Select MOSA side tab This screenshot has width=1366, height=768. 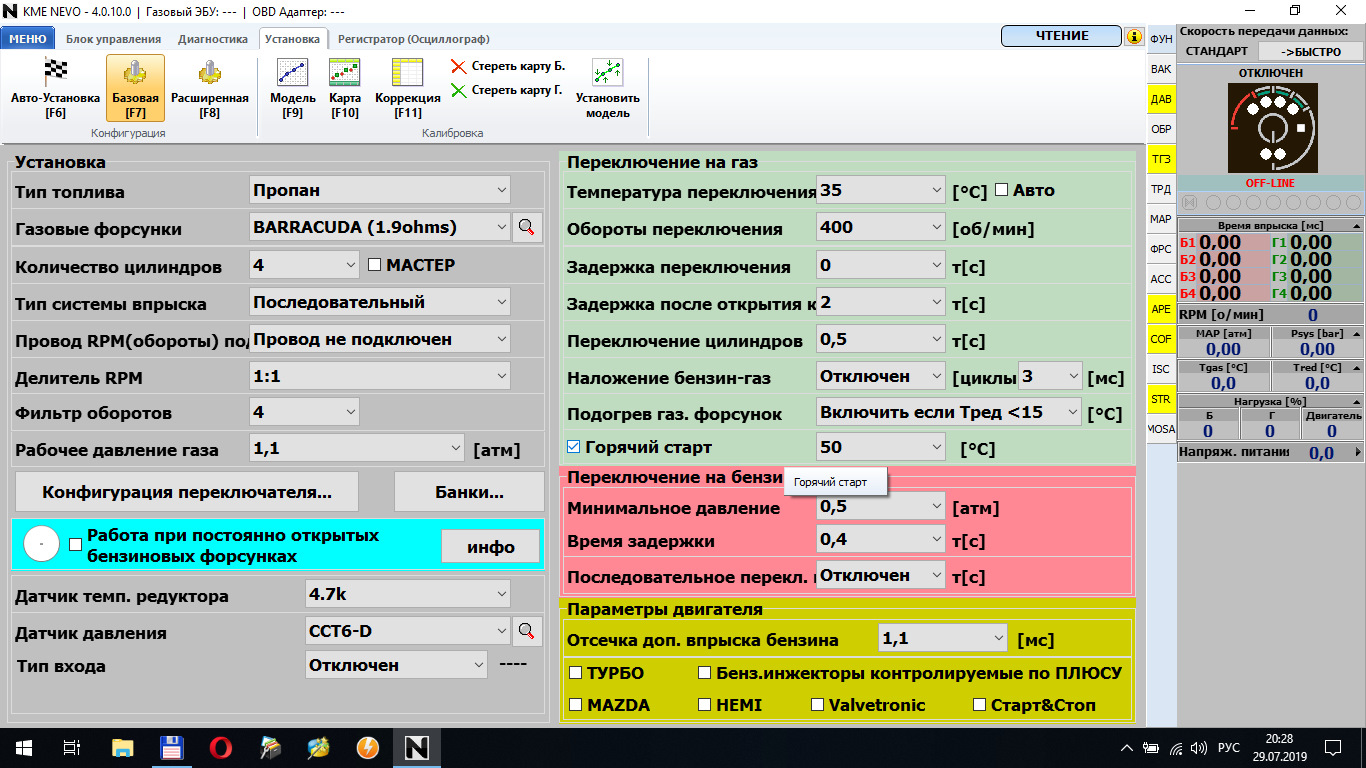pos(1161,429)
